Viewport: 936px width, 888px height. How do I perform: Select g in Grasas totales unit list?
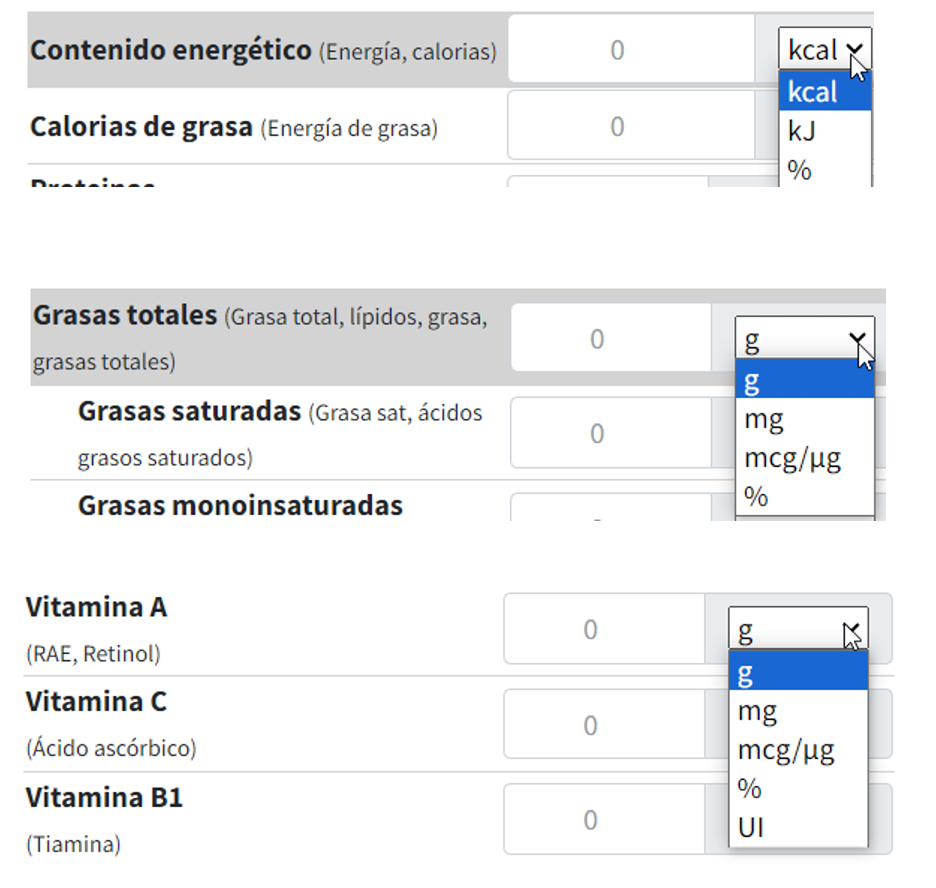(804, 381)
